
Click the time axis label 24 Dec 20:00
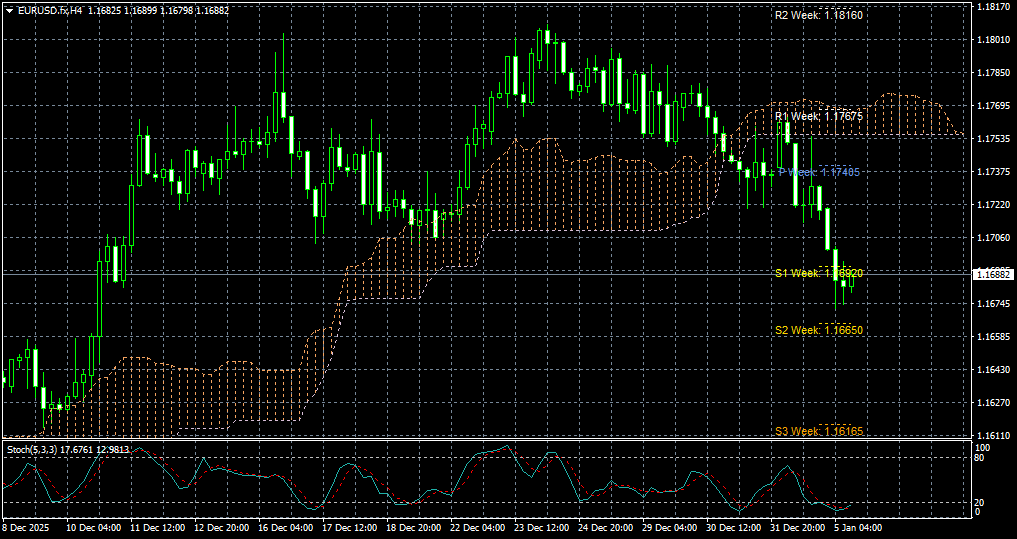pos(606,529)
